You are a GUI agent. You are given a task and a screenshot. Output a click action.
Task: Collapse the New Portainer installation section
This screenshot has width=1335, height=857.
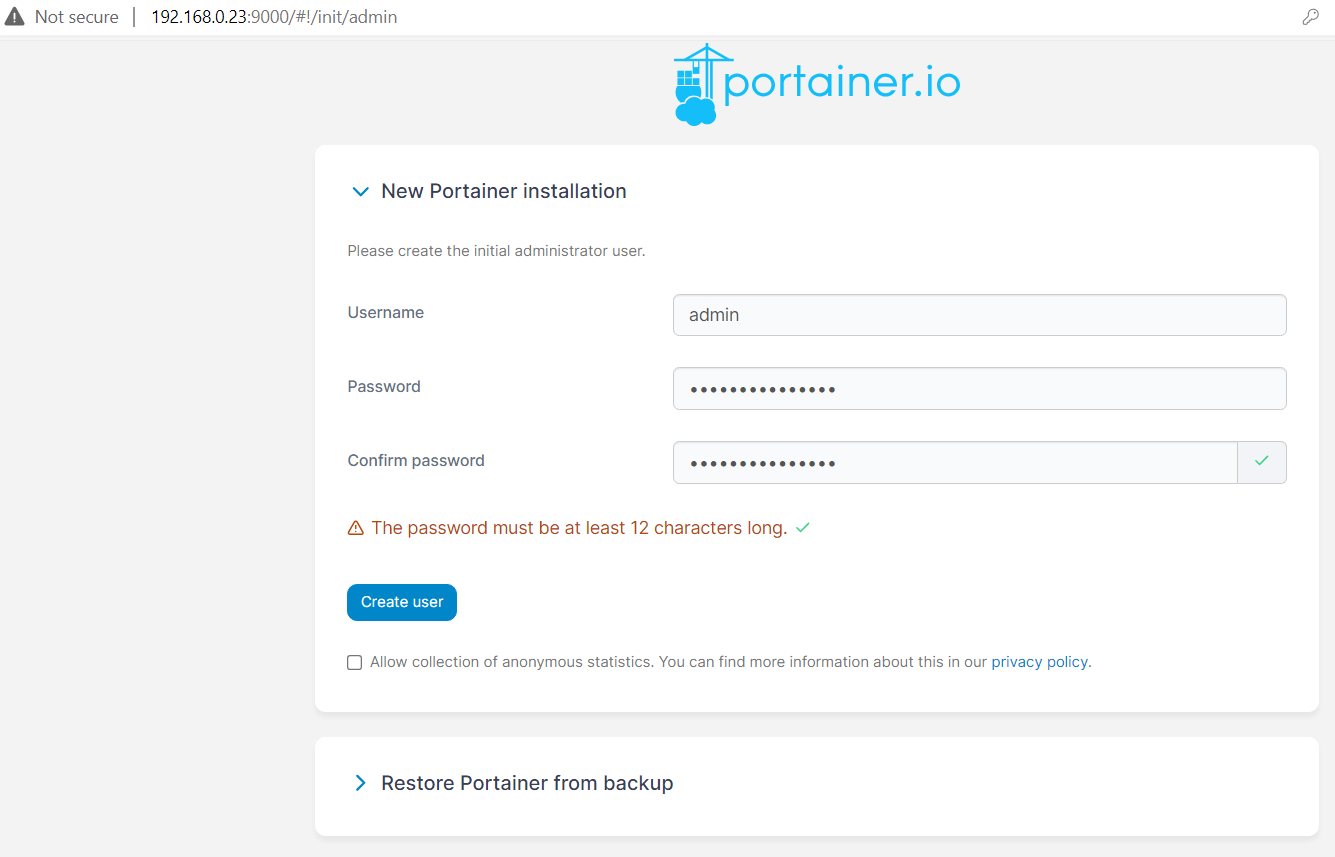tap(360, 191)
